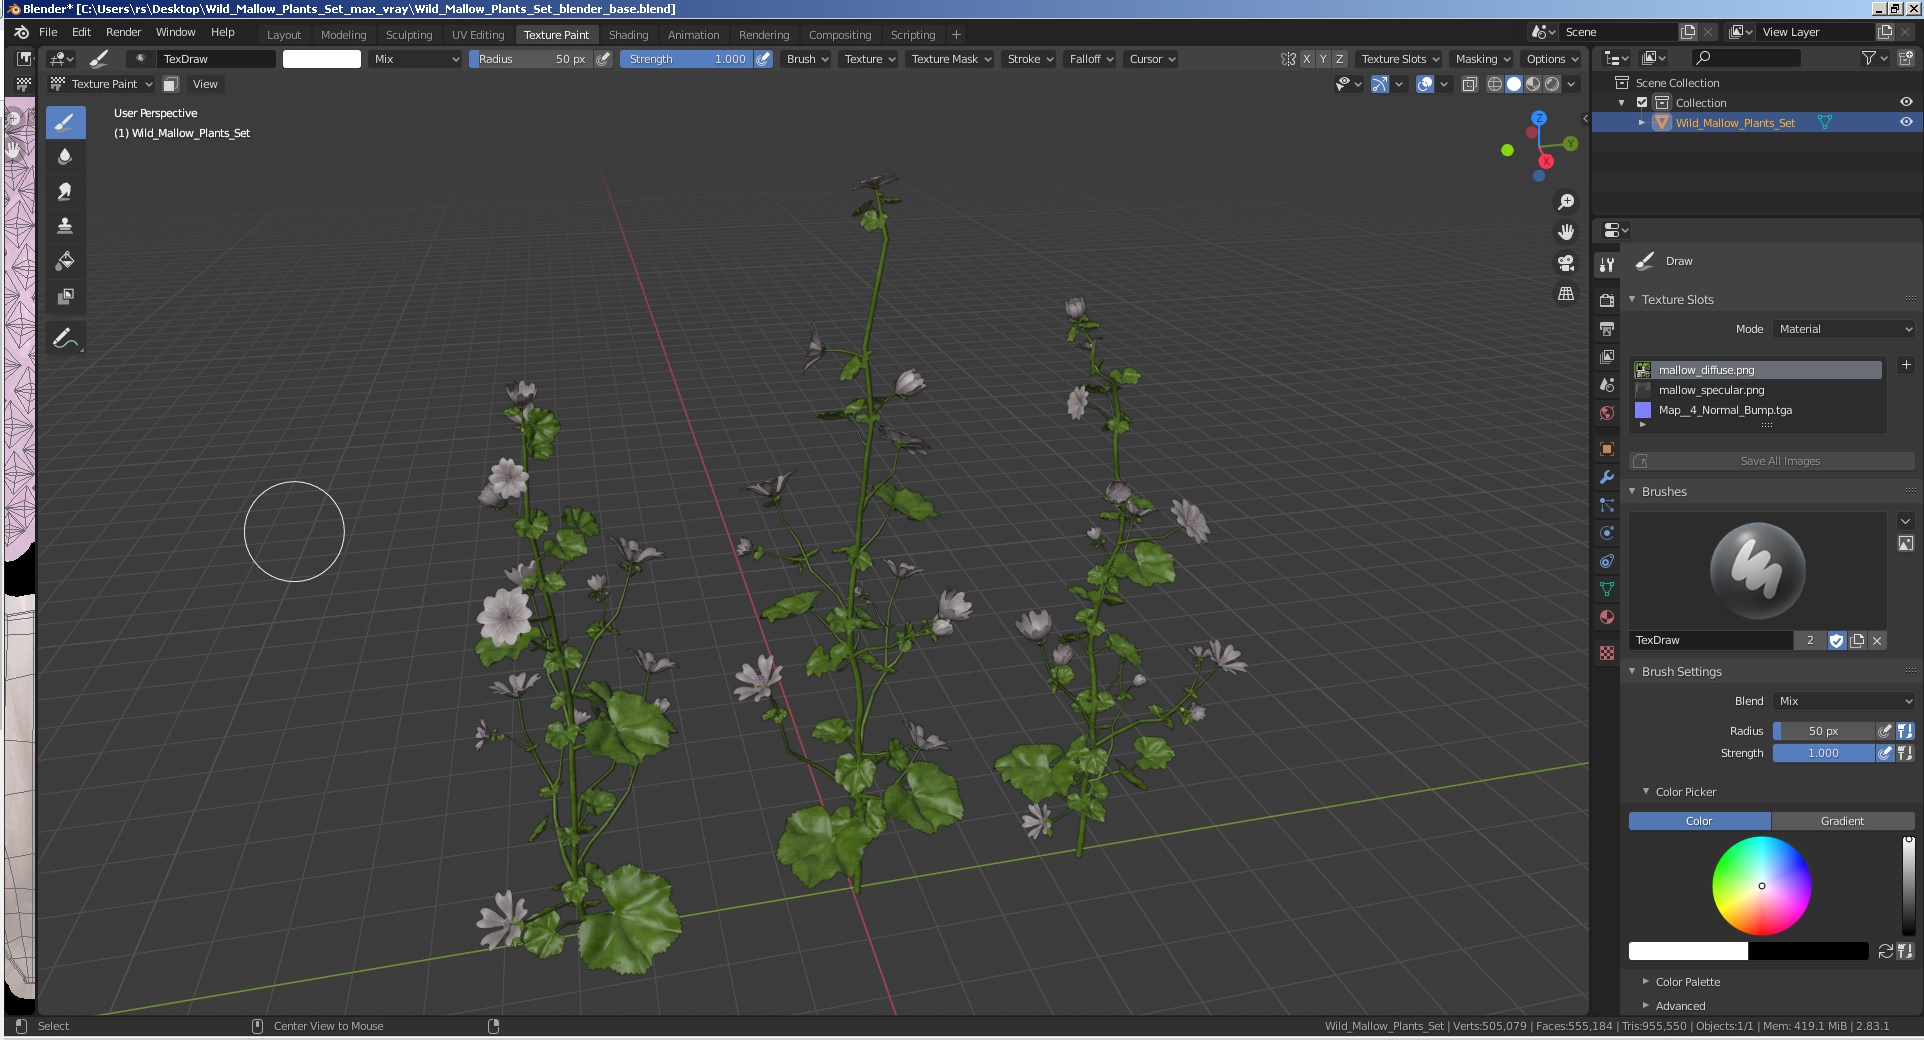
Task: Switch to the Sculpting workspace tab
Action: tap(409, 35)
